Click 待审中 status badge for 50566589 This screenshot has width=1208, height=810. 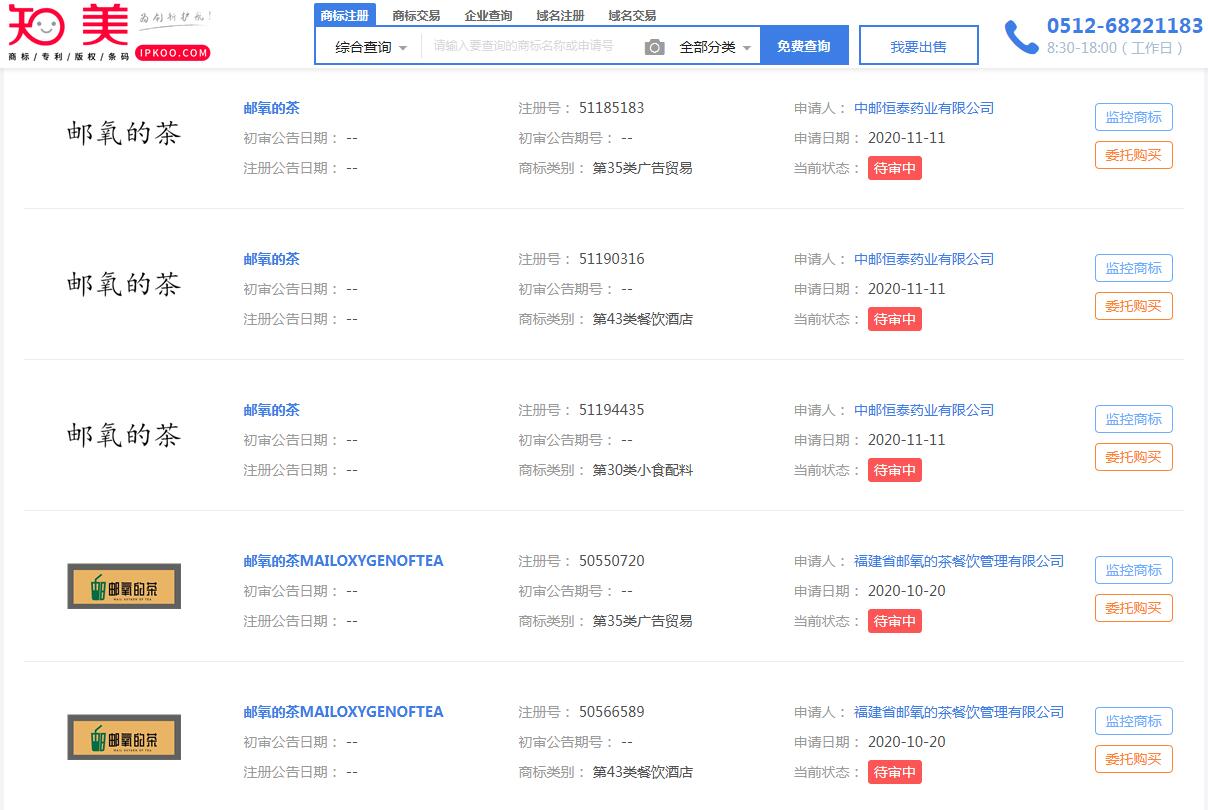895,772
